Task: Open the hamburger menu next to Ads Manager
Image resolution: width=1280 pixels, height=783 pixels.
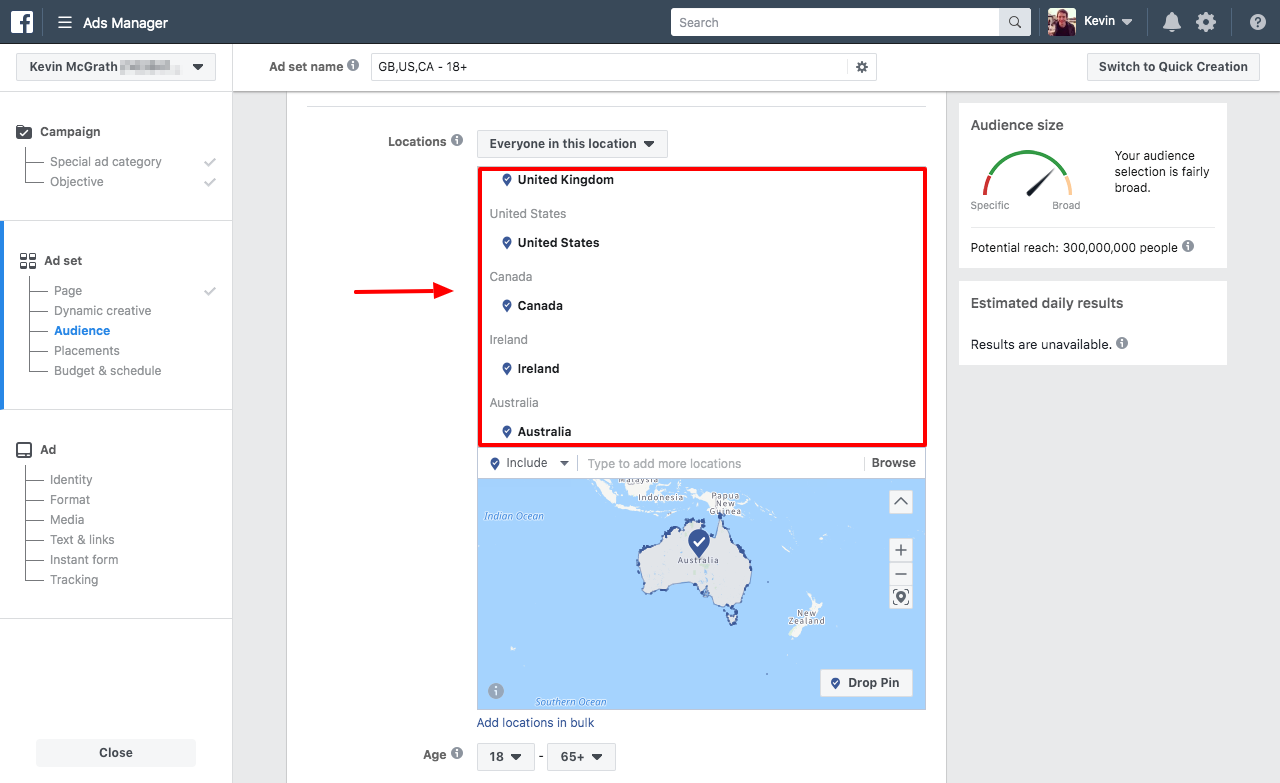Action: 65,23
